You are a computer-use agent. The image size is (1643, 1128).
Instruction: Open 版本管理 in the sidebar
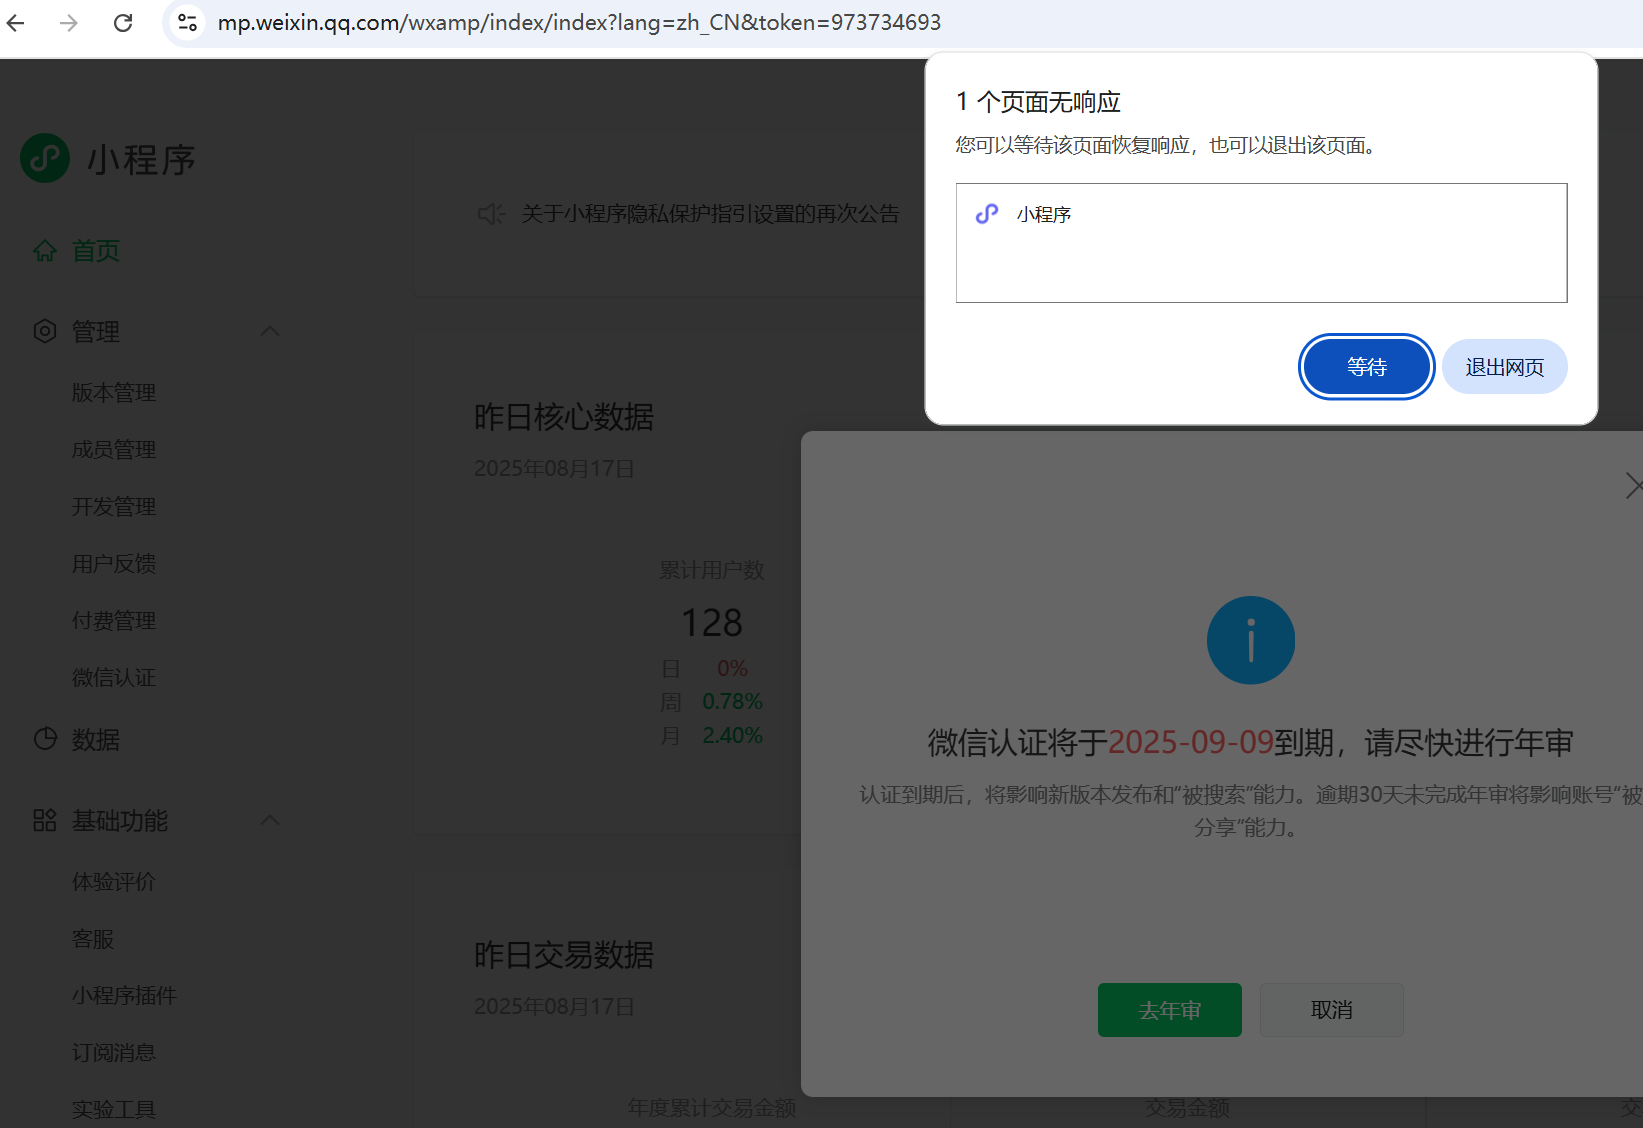click(x=114, y=393)
